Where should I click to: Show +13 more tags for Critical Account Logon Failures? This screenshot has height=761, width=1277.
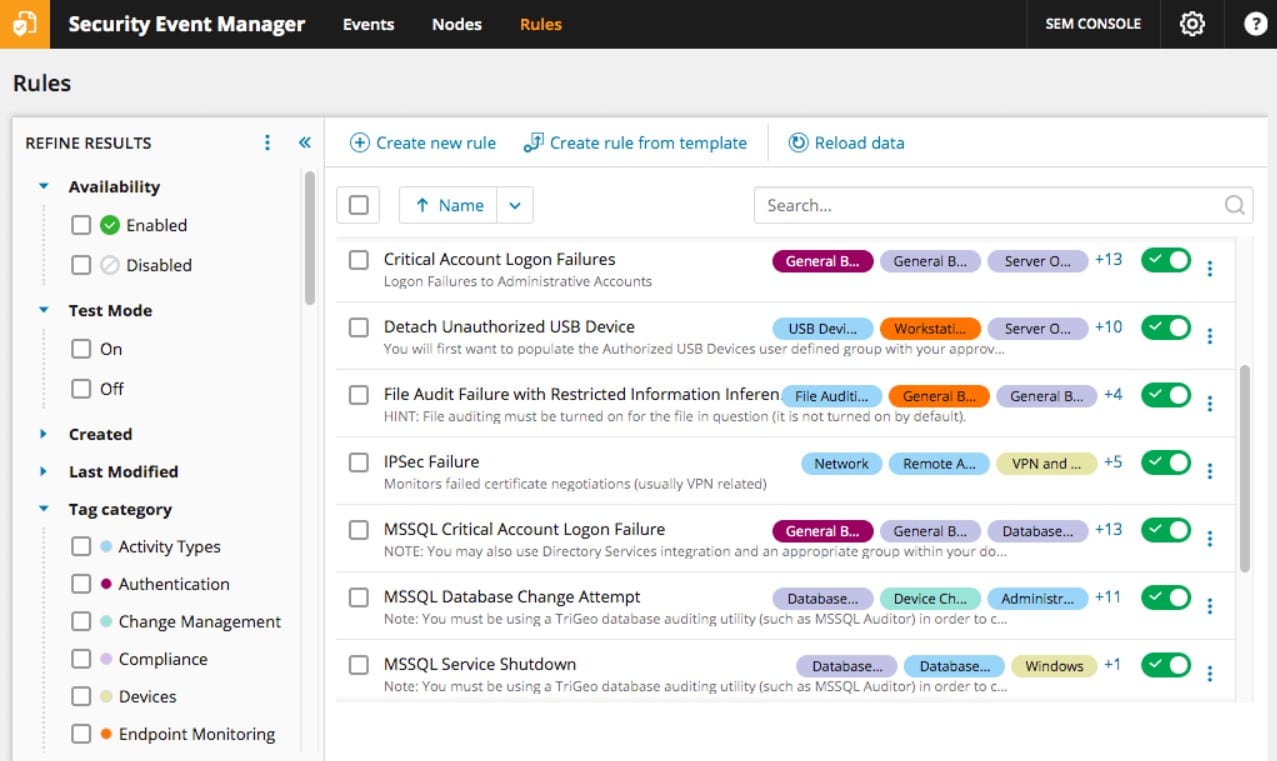point(1108,260)
